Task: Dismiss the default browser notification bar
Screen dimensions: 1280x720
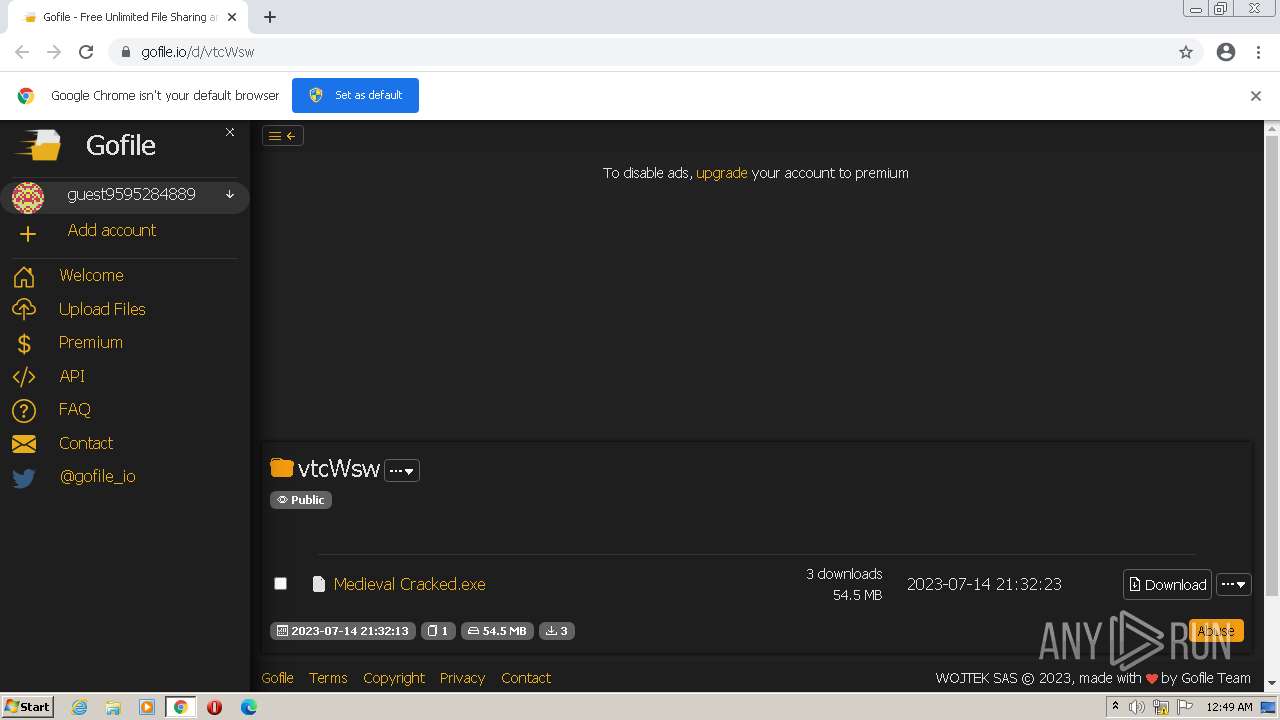Action: coord(1256,96)
